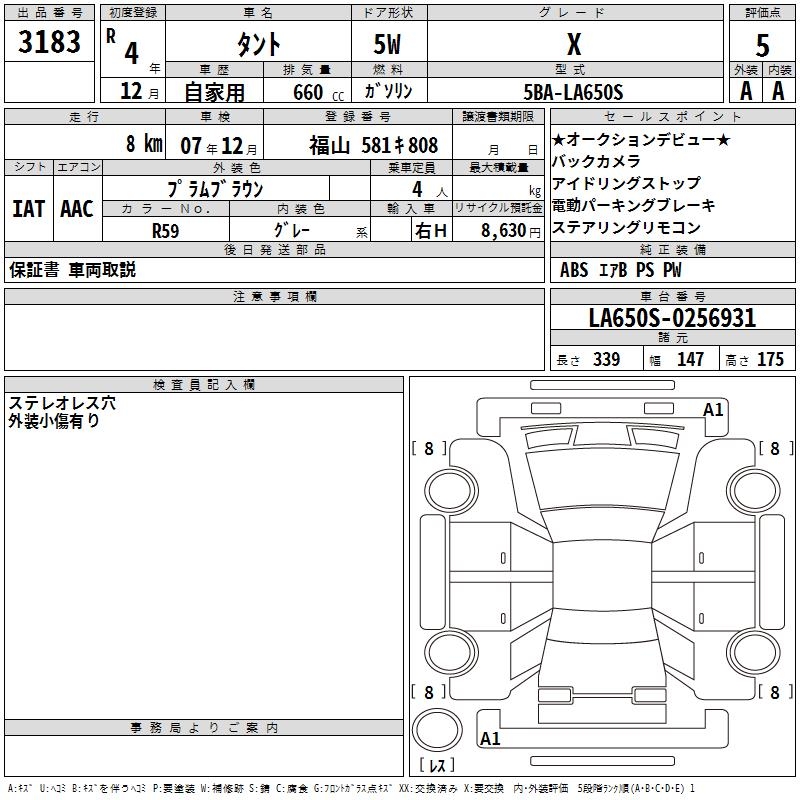Click model code 5BA-LA650S
800x800 pixels.
click(x=573, y=92)
